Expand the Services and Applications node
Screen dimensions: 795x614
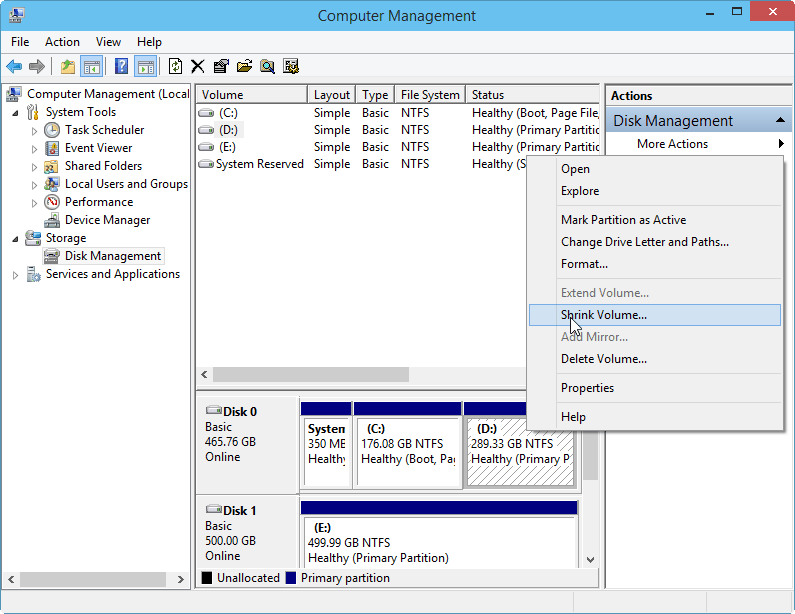click(16, 275)
